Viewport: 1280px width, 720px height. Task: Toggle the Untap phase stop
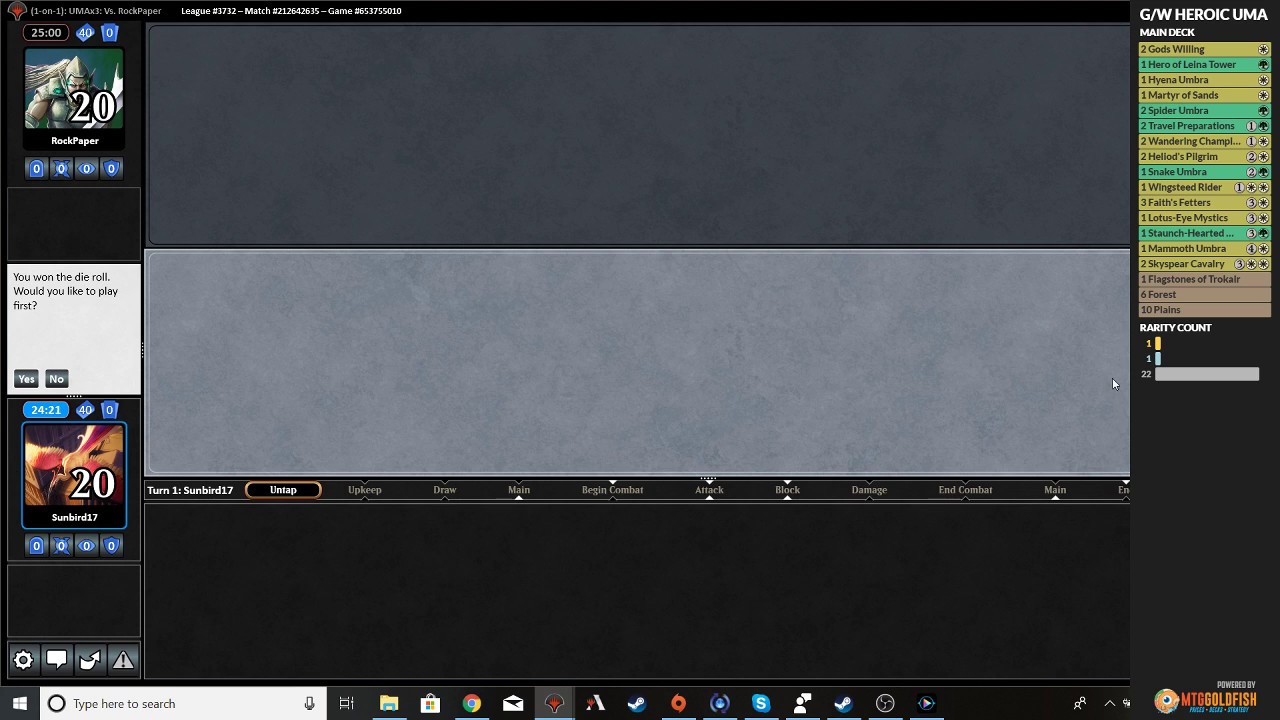tap(283, 490)
